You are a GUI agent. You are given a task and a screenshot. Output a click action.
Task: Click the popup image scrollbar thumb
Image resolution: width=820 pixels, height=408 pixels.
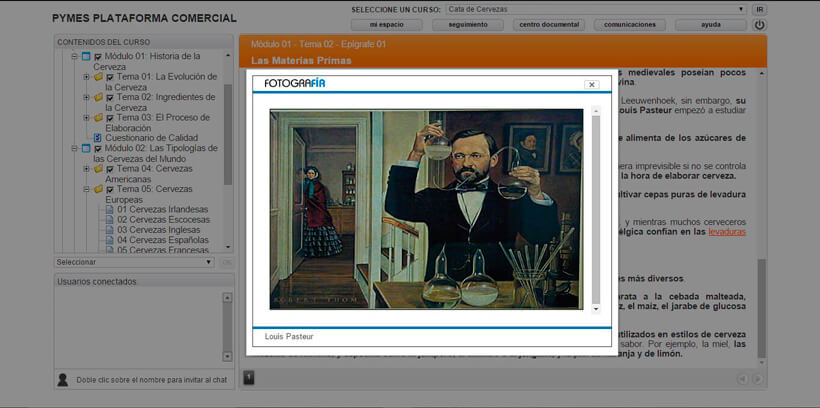pos(596,209)
